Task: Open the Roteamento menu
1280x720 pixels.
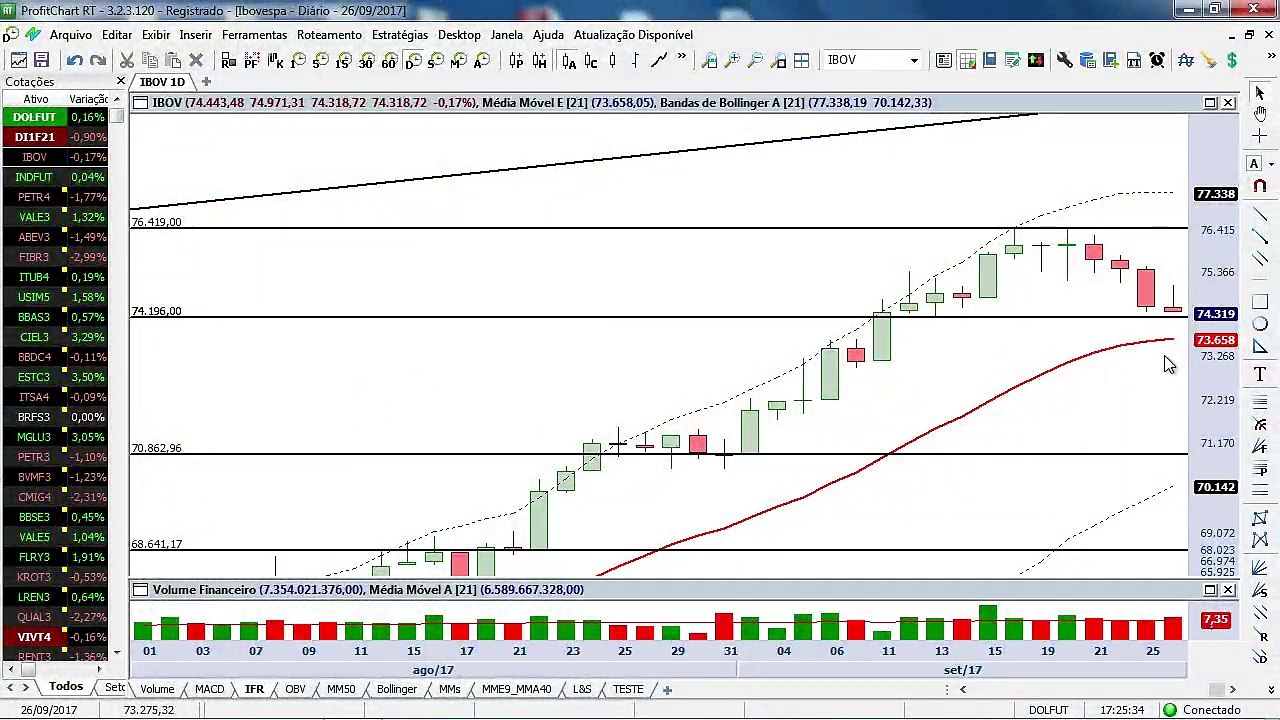Action: click(329, 35)
